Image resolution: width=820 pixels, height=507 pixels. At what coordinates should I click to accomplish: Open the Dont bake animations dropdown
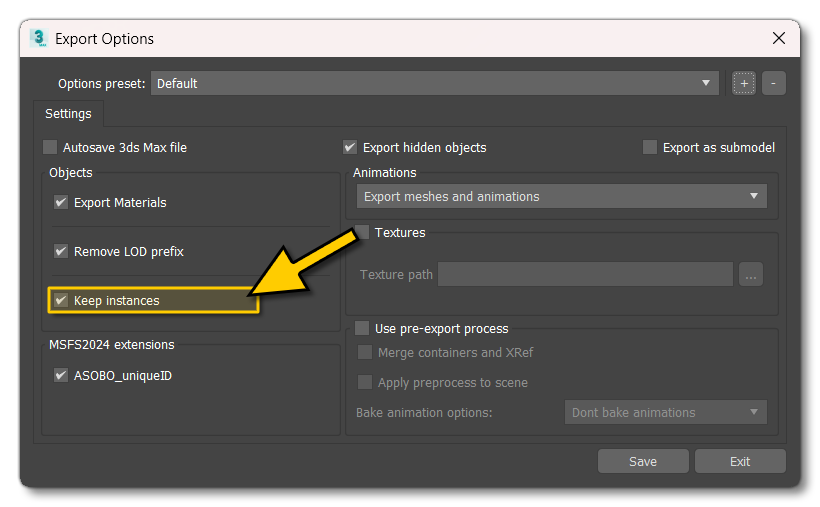tap(666, 412)
